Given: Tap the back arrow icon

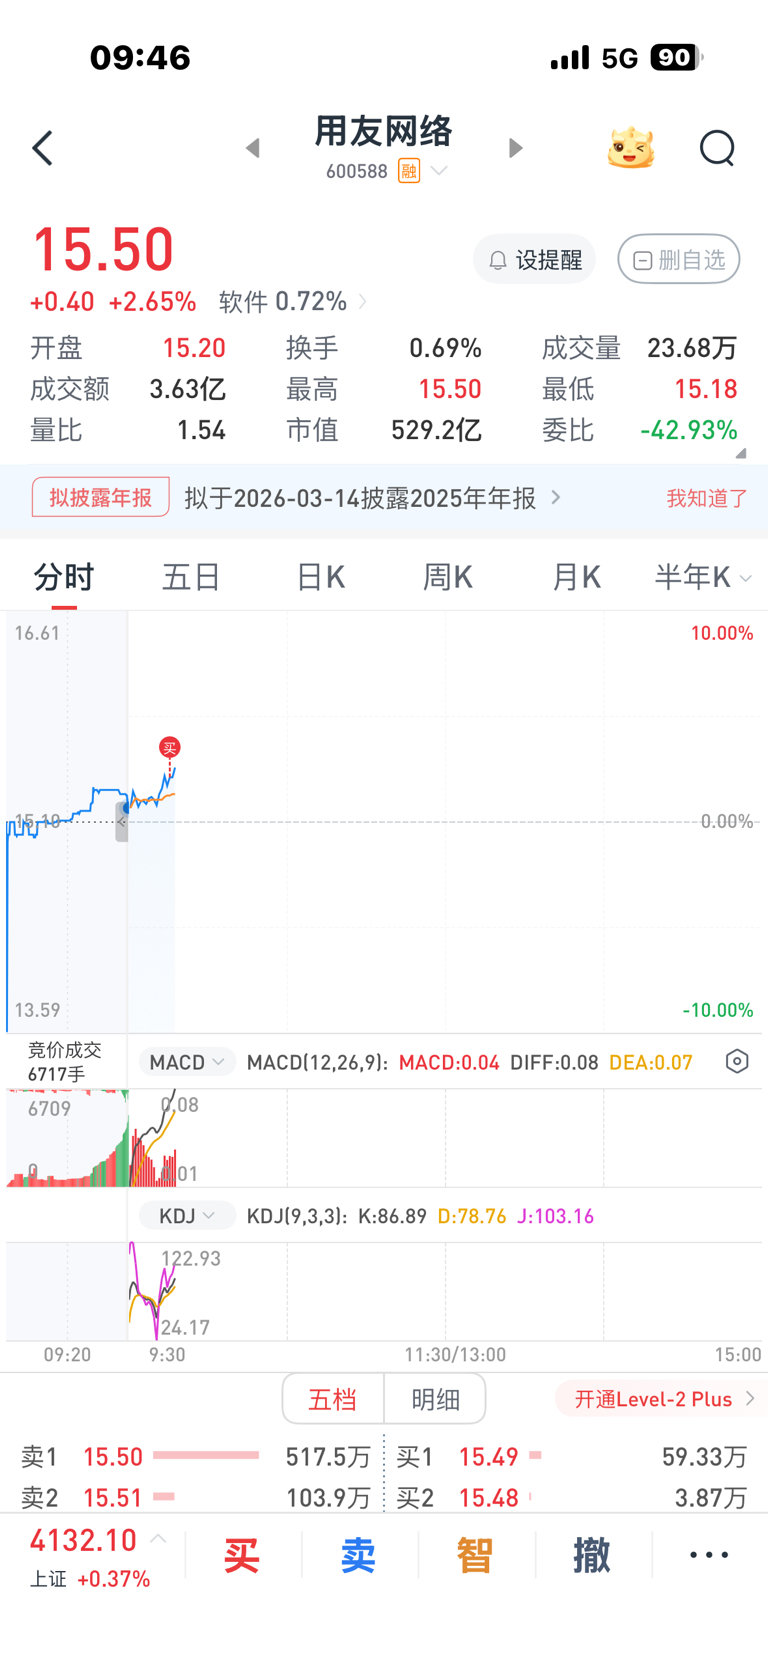Looking at the screenshot, I should coord(42,148).
